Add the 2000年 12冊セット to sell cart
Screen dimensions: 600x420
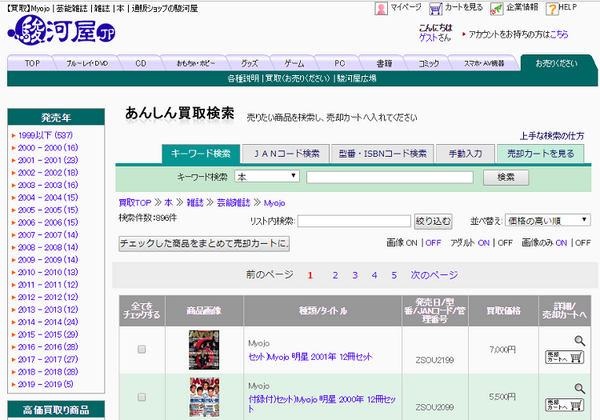coord(564,405)
